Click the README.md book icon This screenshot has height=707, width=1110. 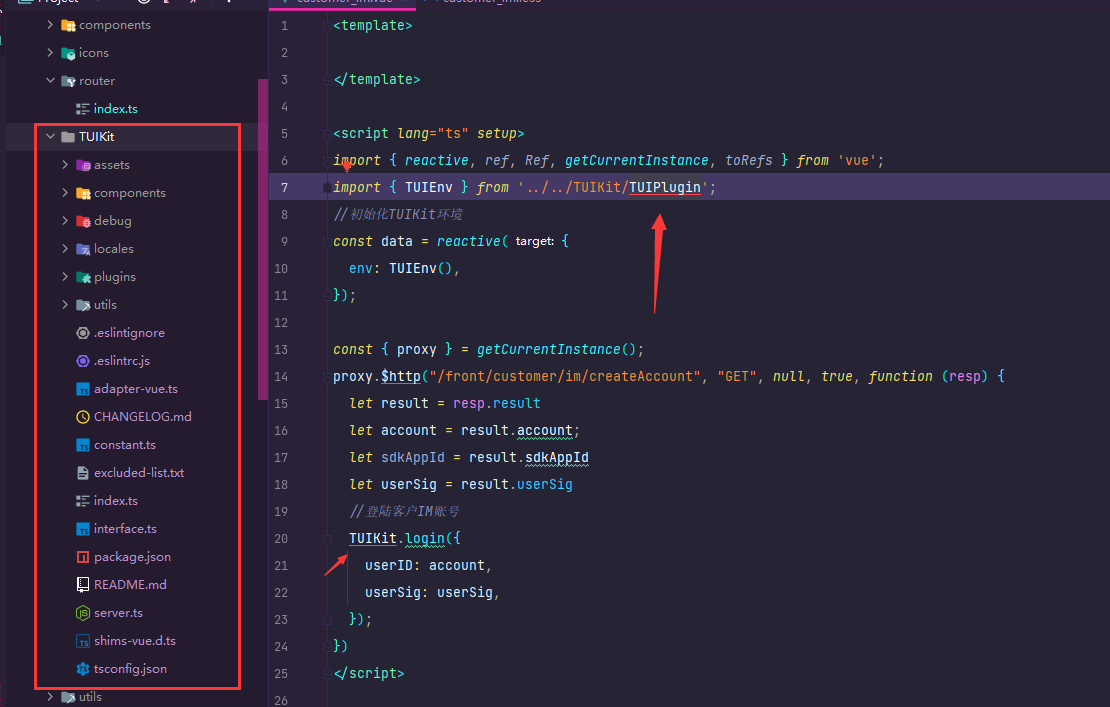click(x=83, y=585)
